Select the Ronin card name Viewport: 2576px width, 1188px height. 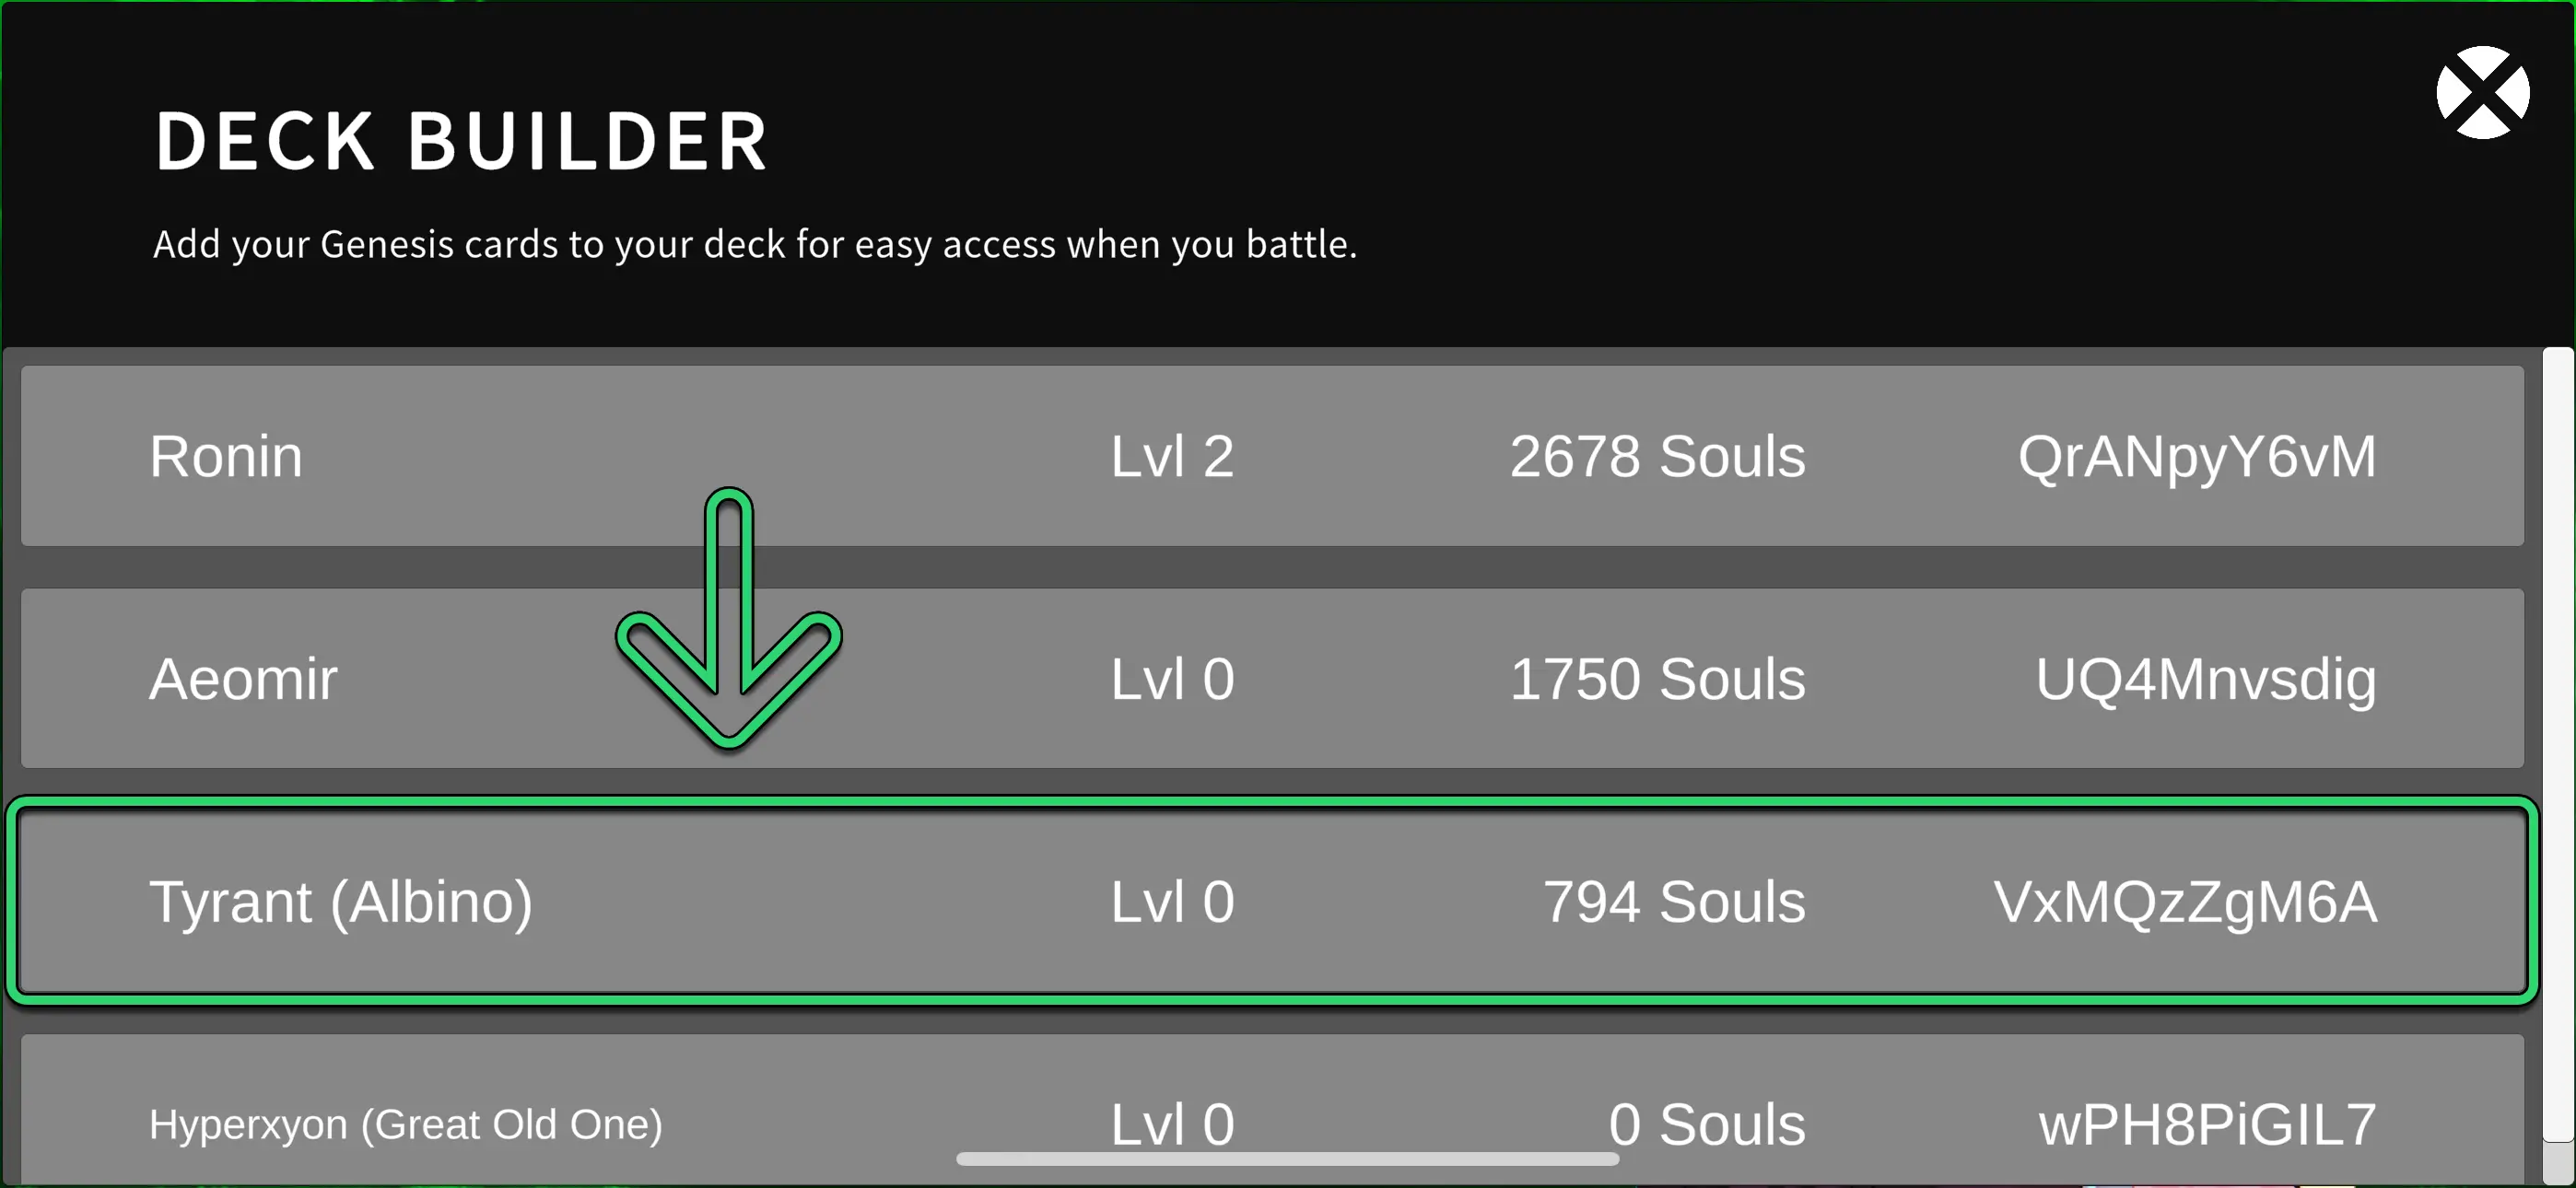tap(226, 457)
